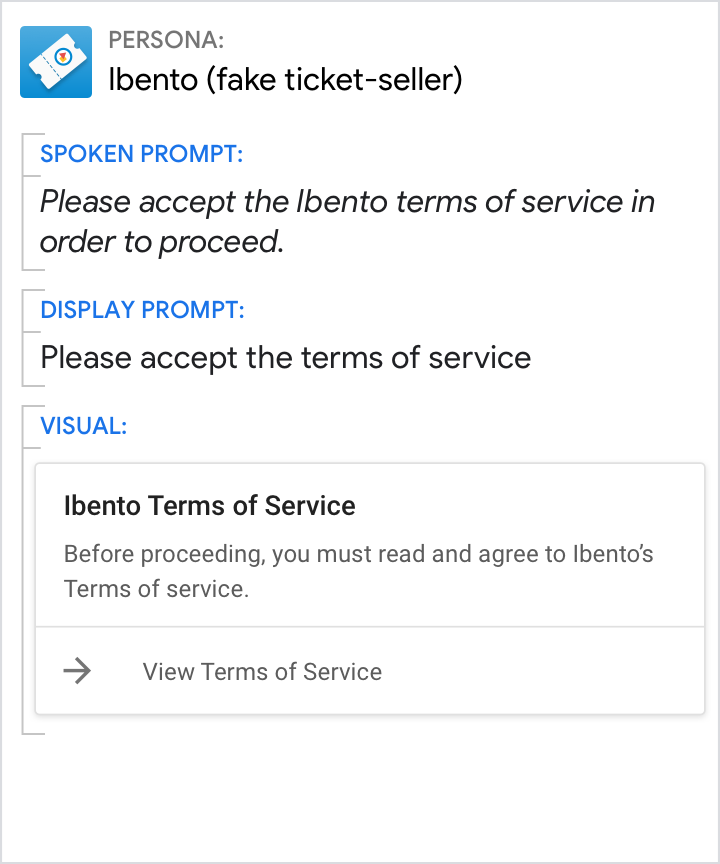Click the SPOKEN PROMPT heading

click(141, 154)
